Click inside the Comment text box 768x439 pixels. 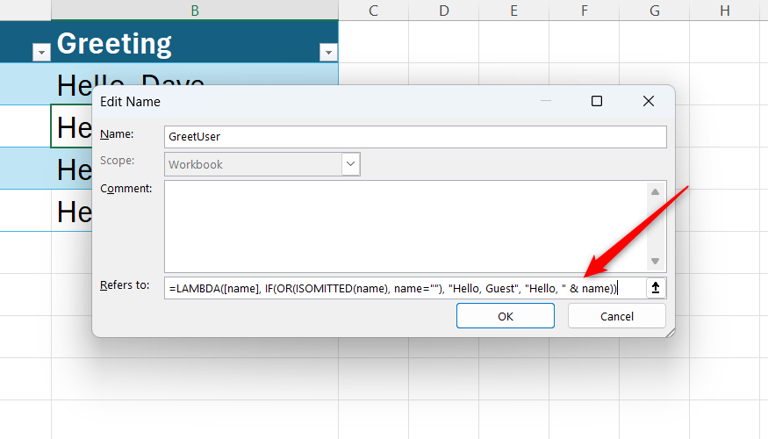(x=406, y=226)
